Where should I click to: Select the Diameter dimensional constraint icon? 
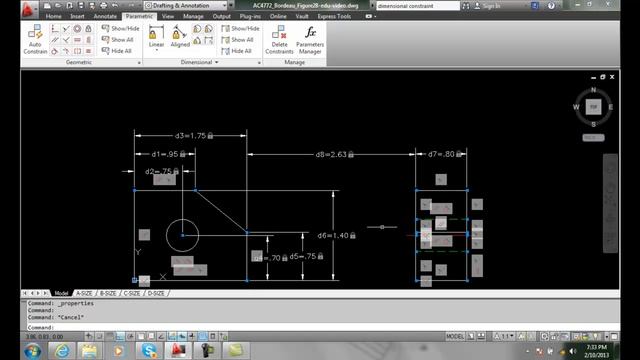pos(209,29)
